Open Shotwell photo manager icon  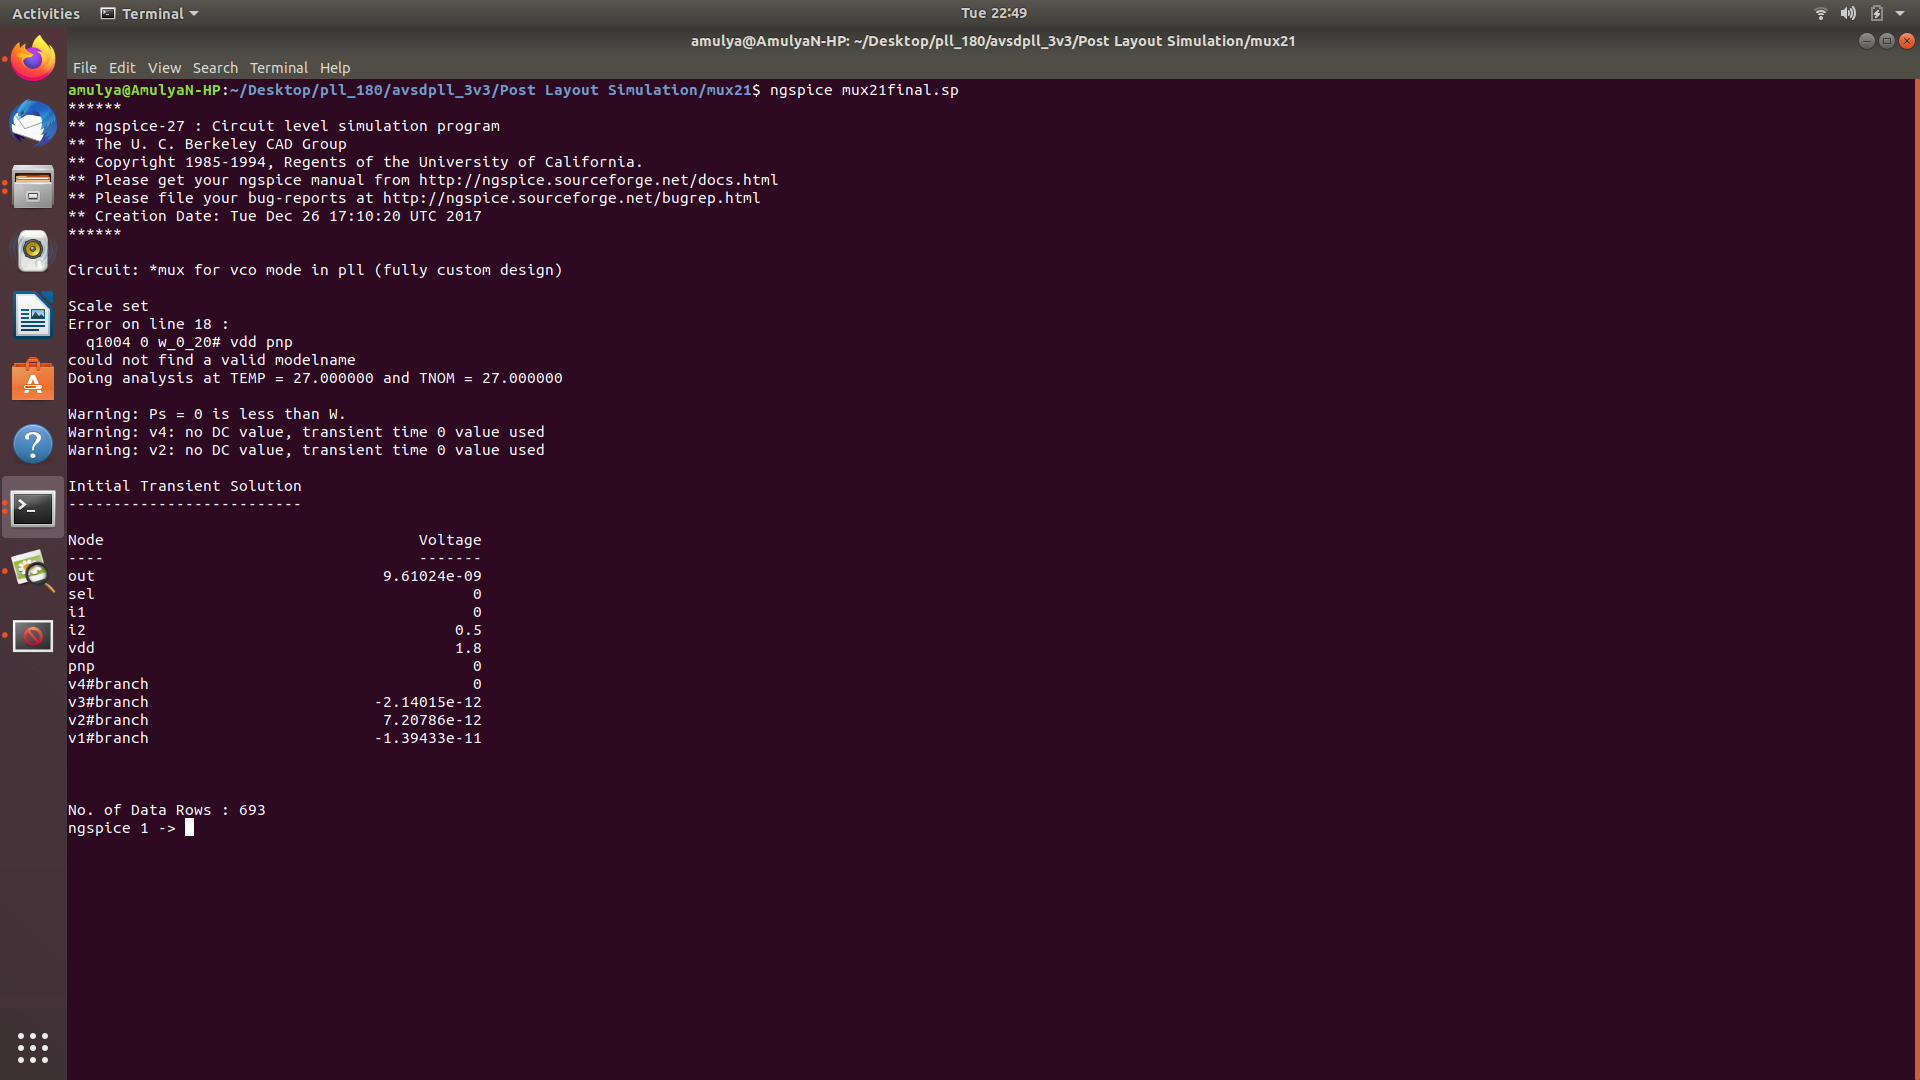[x=33, y=572]
